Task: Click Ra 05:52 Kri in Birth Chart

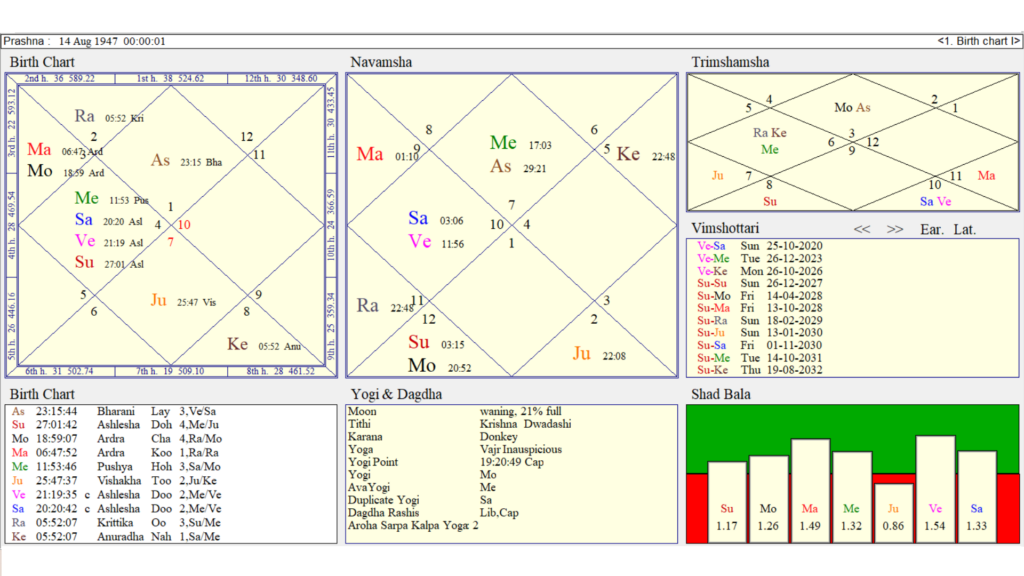Action: [x=109, y=117]
